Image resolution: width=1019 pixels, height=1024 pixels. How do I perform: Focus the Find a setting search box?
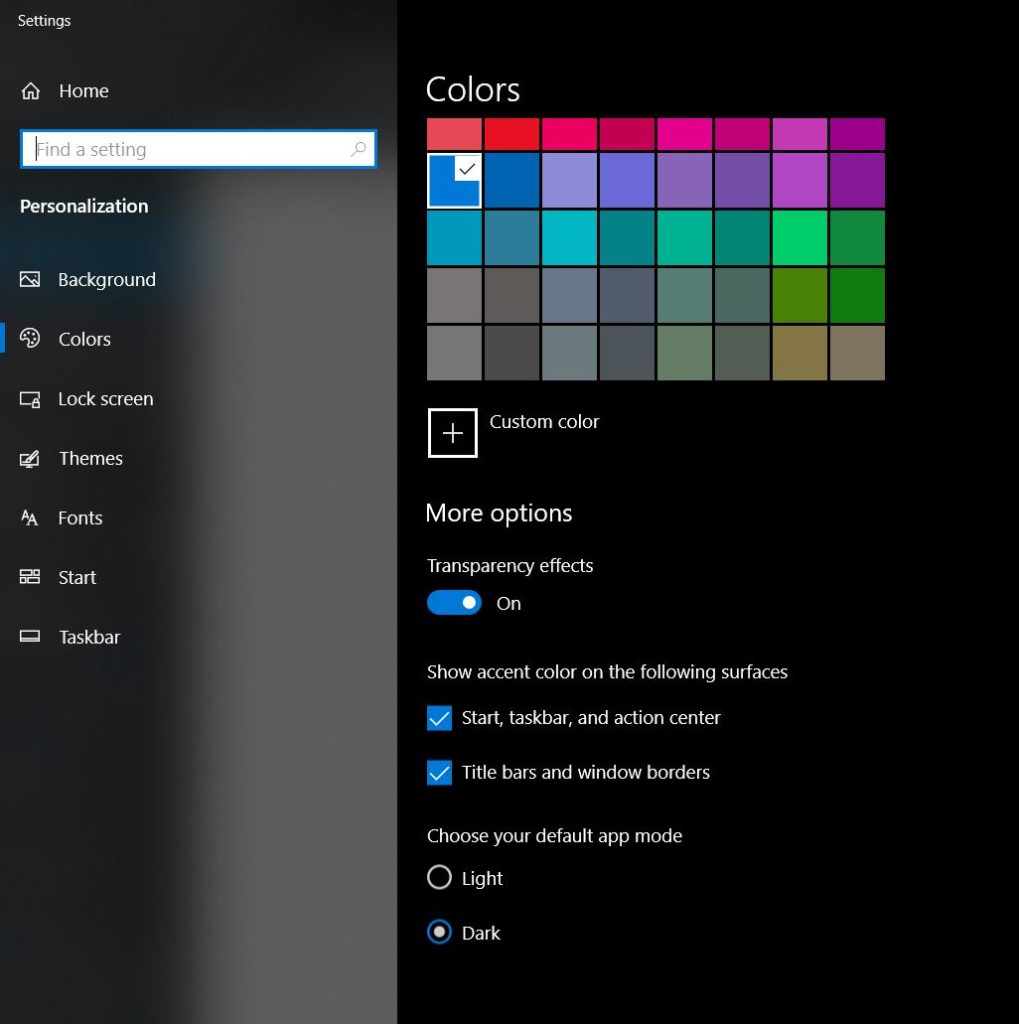pos(199,150)
